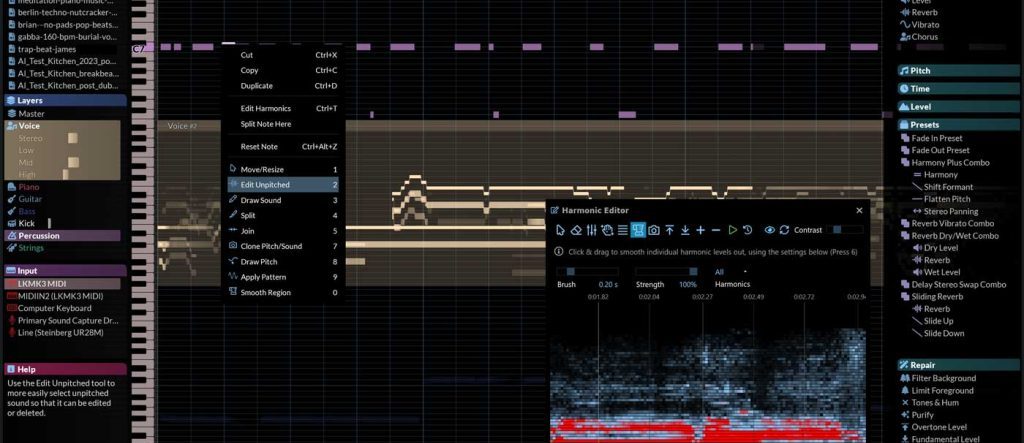Expand the Pitch section

pos(958,71)
